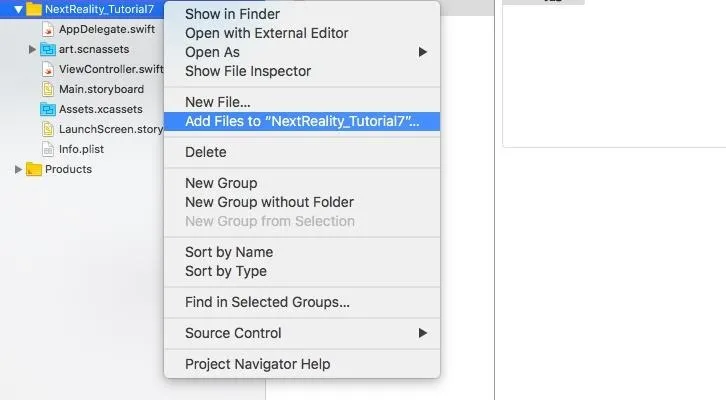Expand the Products group triangle
The image size is (726, 400).
coord(18,169)
